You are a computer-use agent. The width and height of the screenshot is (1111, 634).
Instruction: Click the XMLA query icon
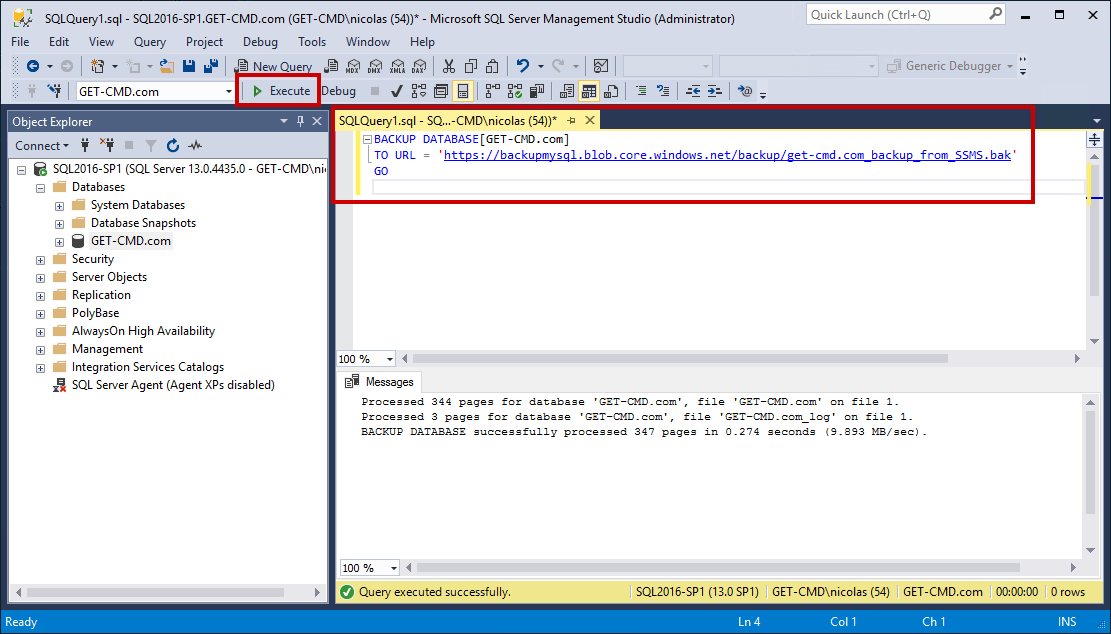pyautogui.click(x=397, y=66)
